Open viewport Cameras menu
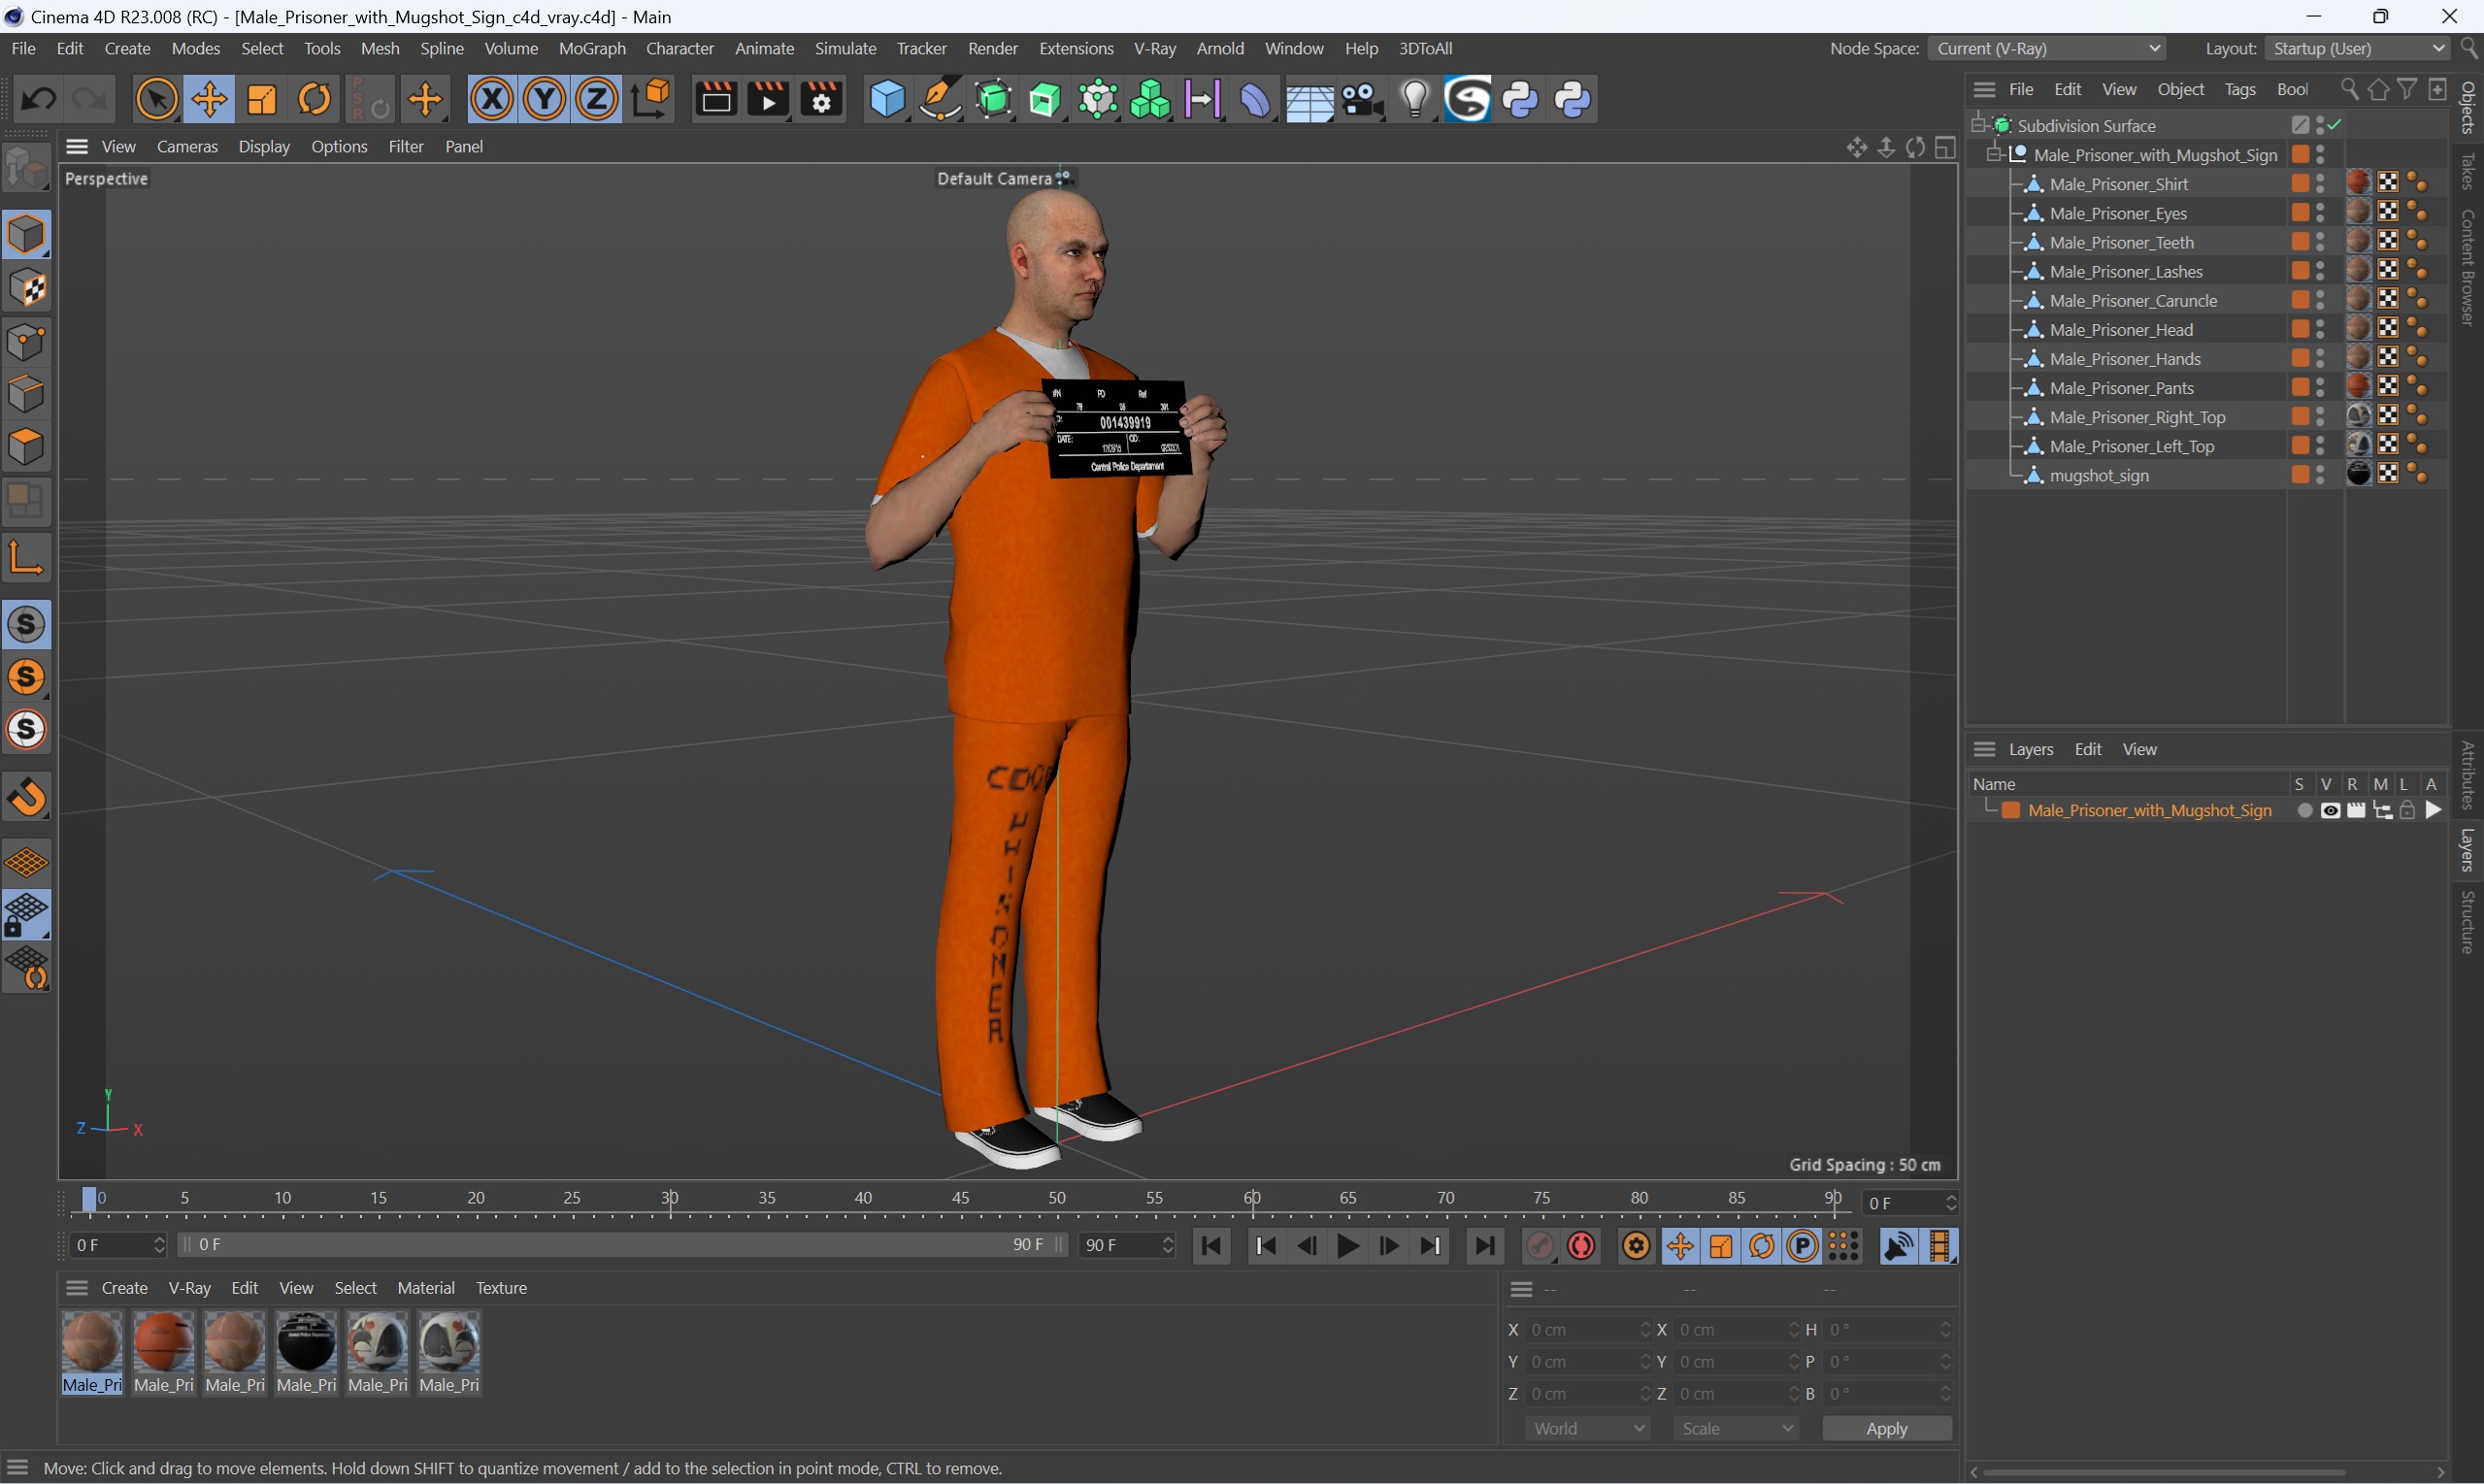Screen dimensions: 2484x1484 [x=187, y=146]
